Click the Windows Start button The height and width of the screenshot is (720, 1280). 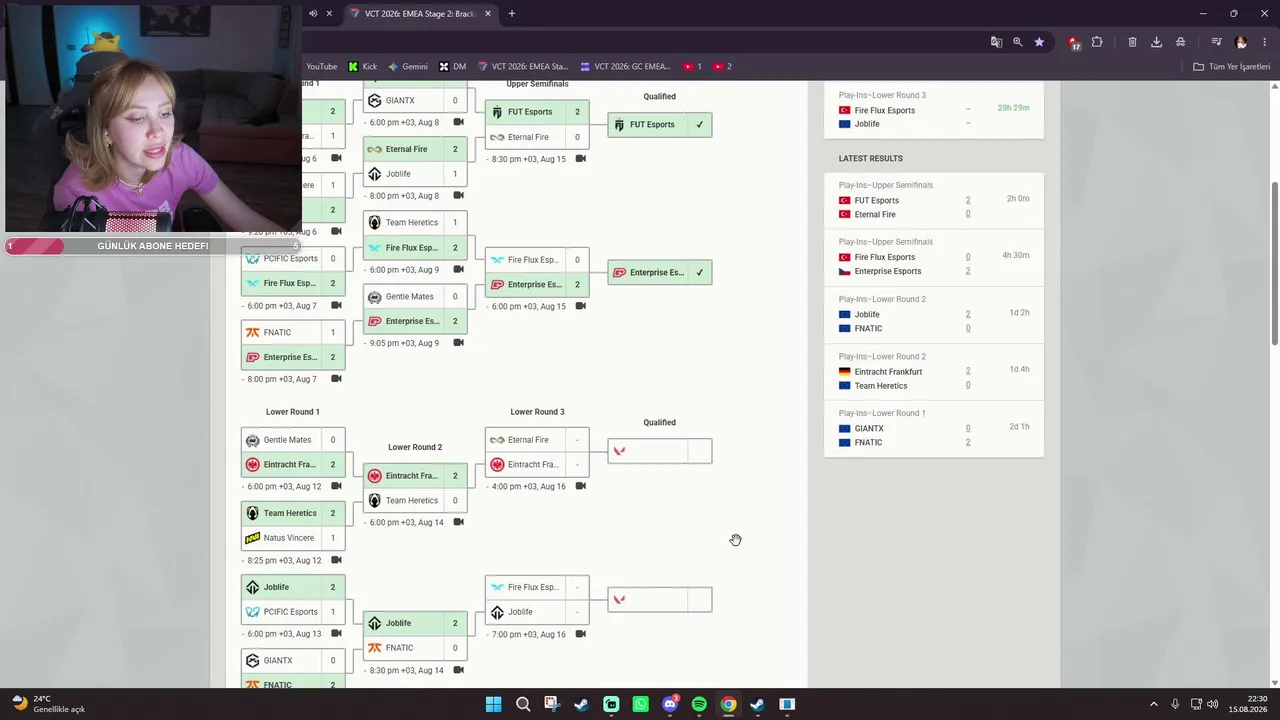493,704
